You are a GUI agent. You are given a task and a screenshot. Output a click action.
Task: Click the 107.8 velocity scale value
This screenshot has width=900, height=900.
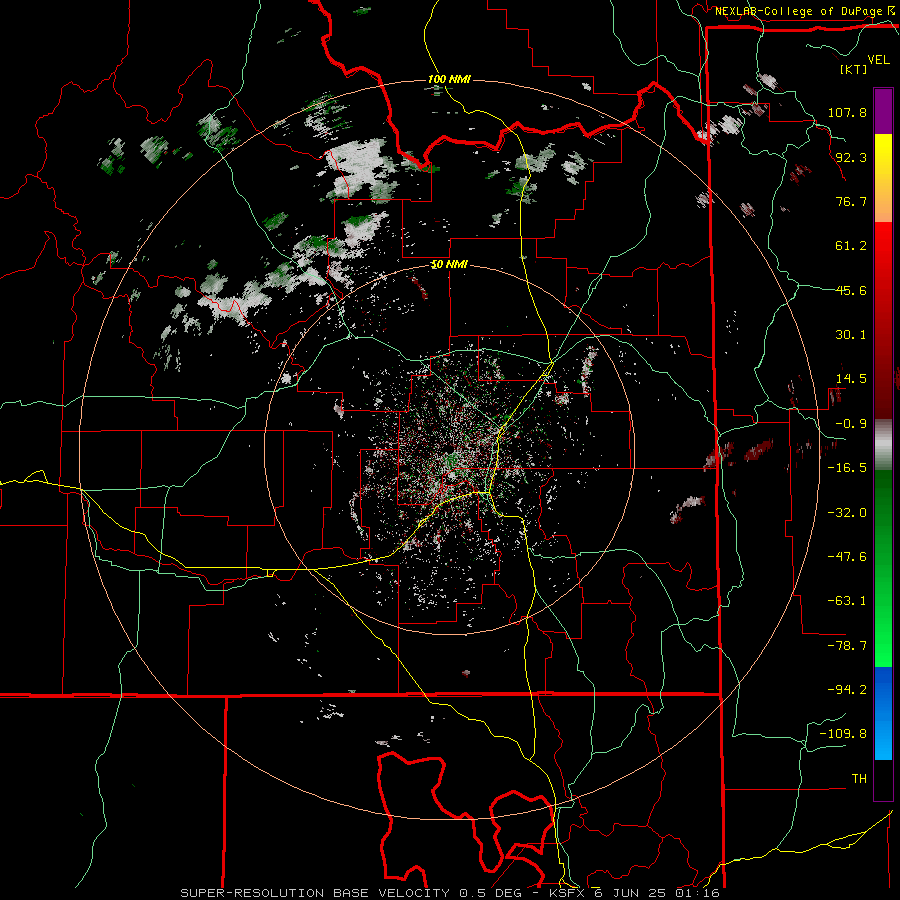pos(847,112)
